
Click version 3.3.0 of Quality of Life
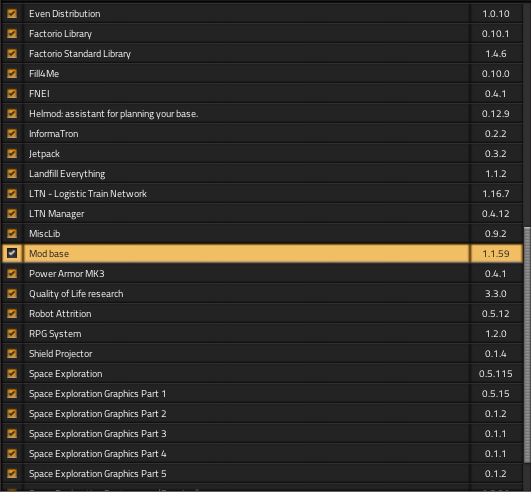point(496,293)
